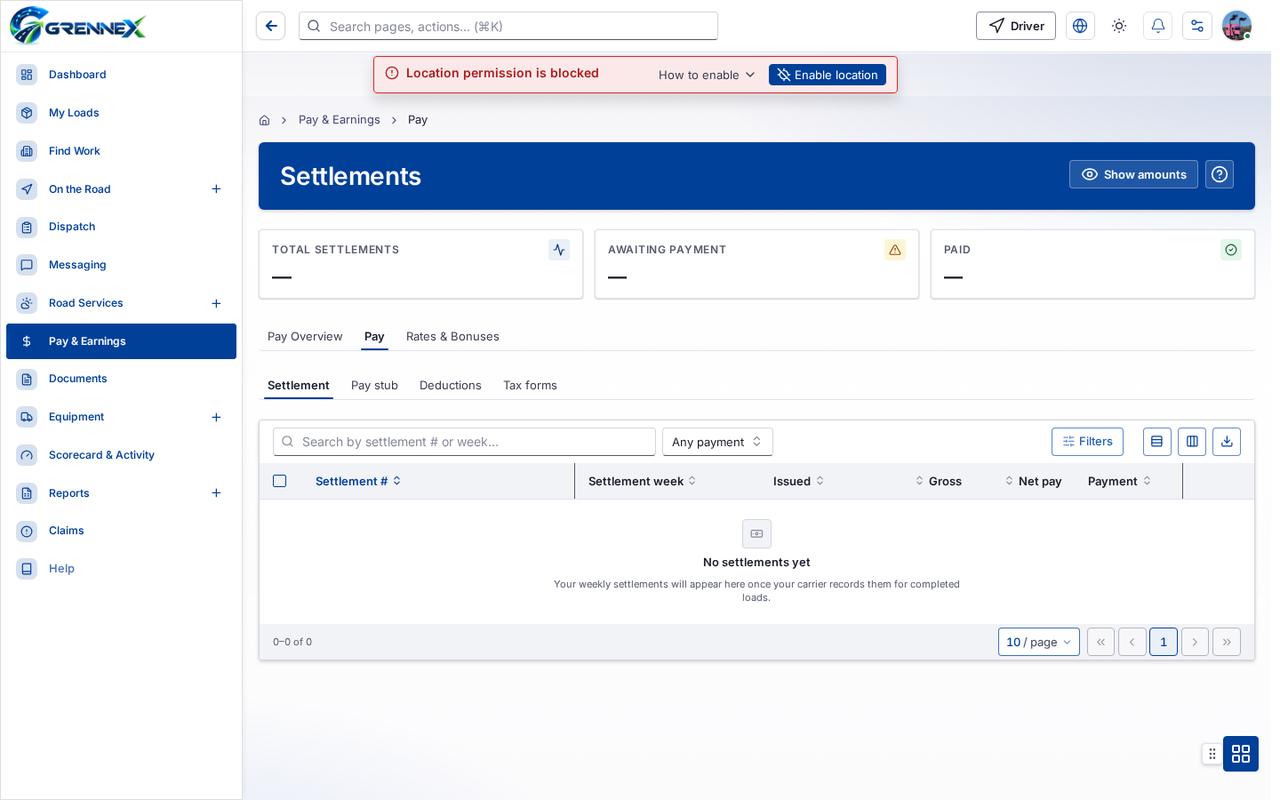Expand the On the Road menu
This screenshot has height=800, width=1280.
216,189
